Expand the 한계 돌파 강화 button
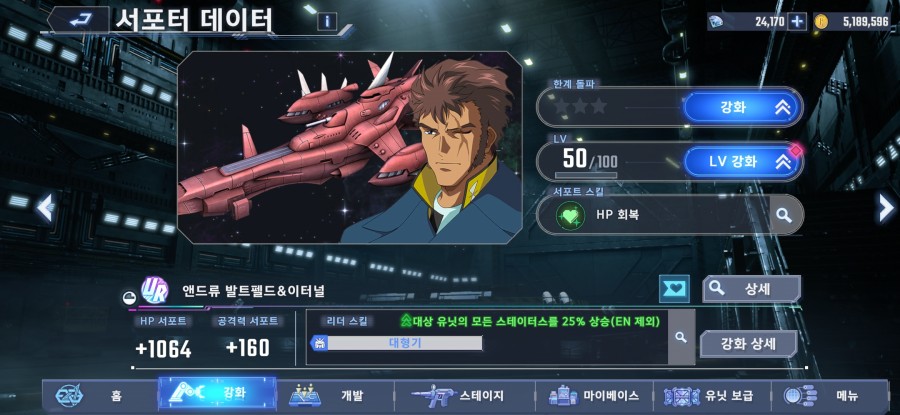900x415 pixels. point(742,107)
